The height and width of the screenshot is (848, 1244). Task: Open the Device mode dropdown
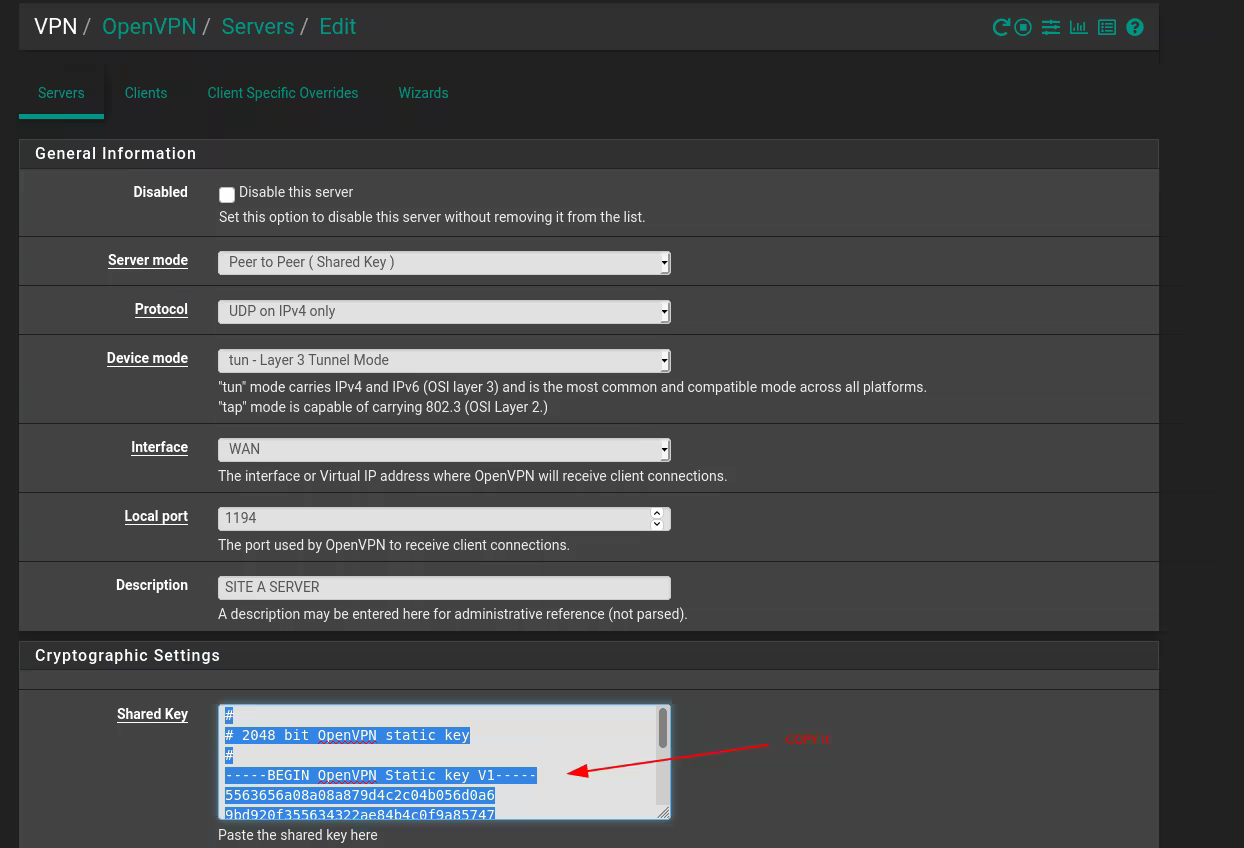pyautogui.click(x=444, y=360)
